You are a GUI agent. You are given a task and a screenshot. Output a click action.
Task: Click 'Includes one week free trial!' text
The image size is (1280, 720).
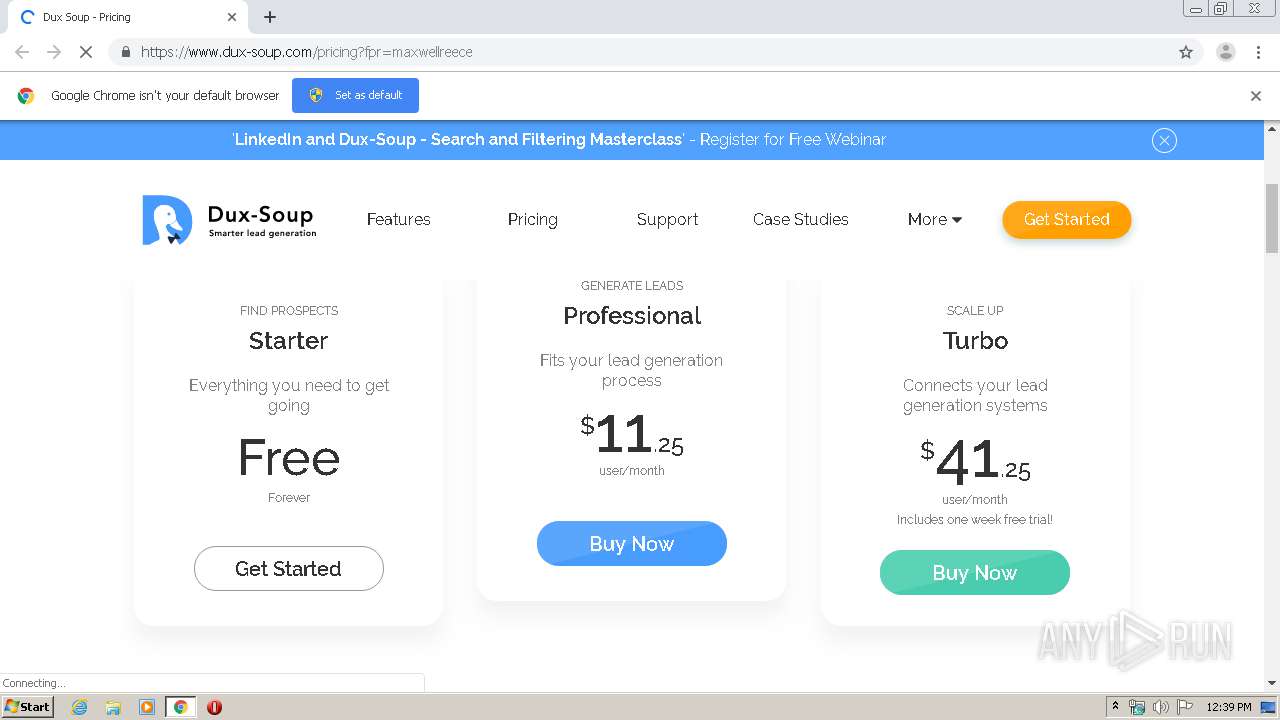975,520
